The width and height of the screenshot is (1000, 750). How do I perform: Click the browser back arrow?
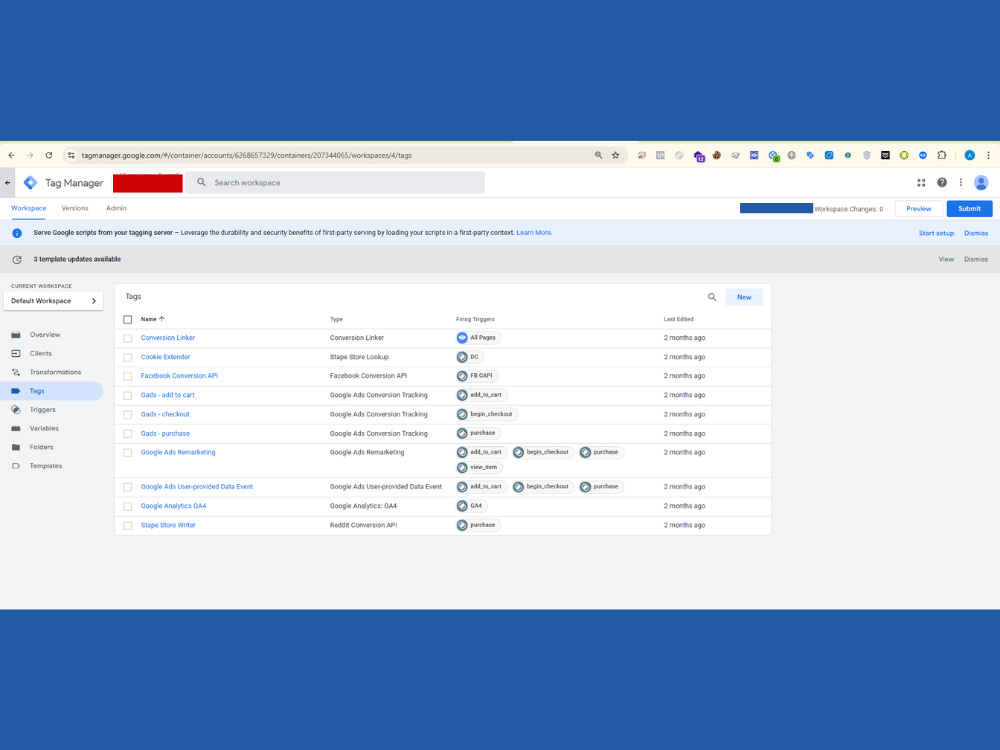pyautogui.click(x=11, y=155)
